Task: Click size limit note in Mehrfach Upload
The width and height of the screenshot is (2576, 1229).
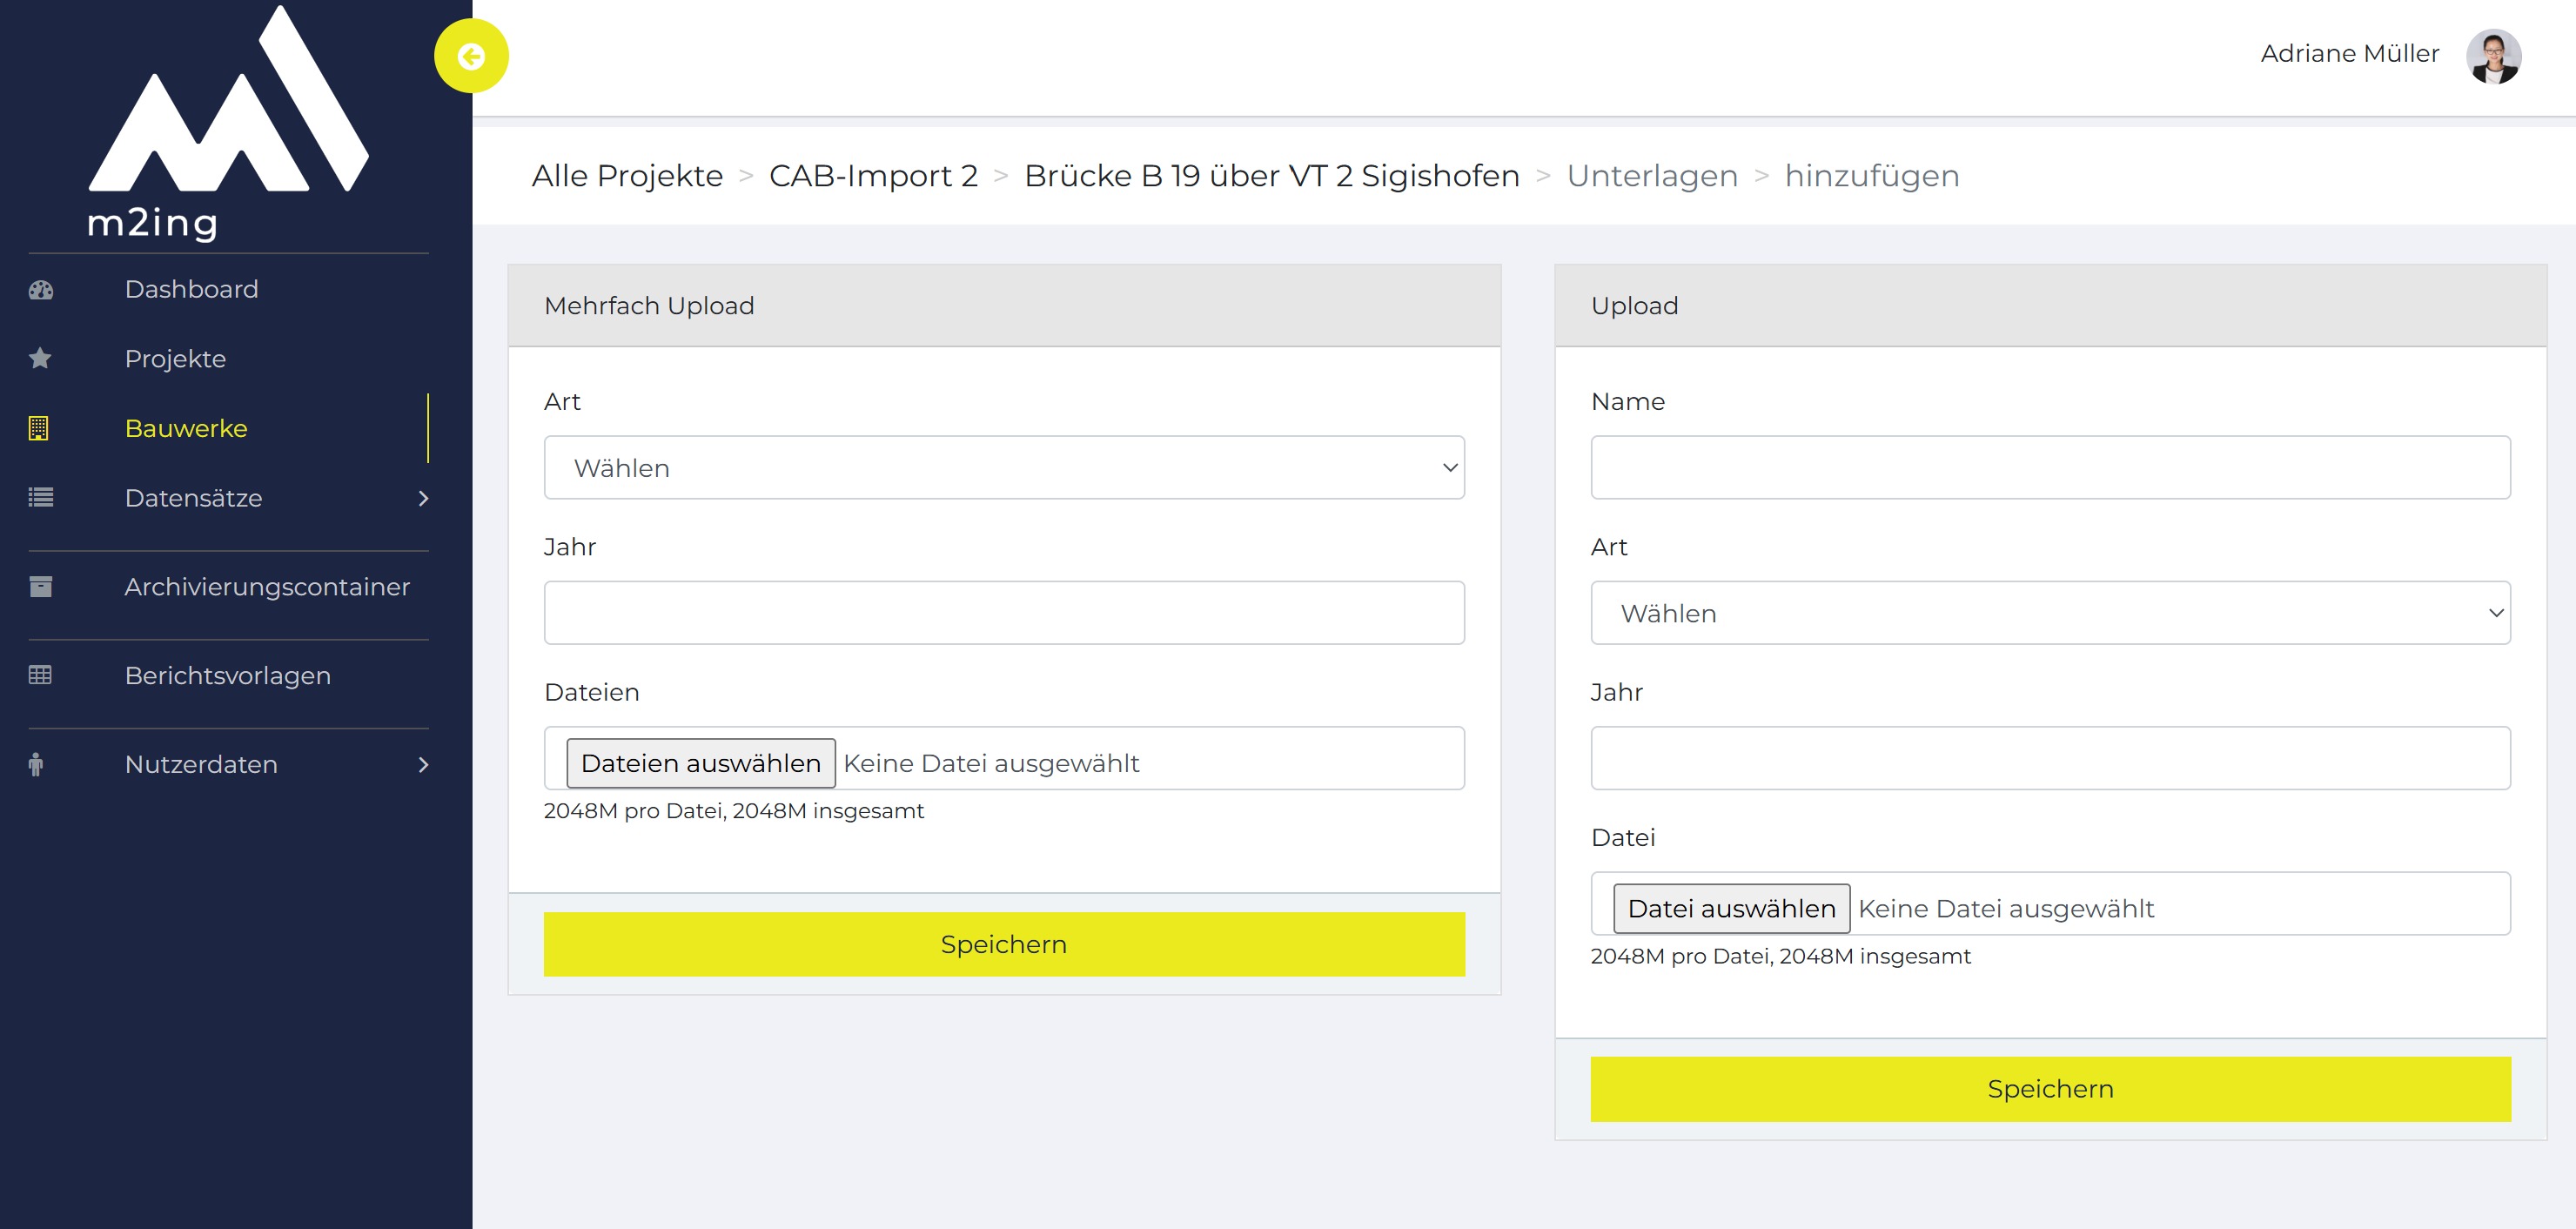Action: click(x=733, y=811)
